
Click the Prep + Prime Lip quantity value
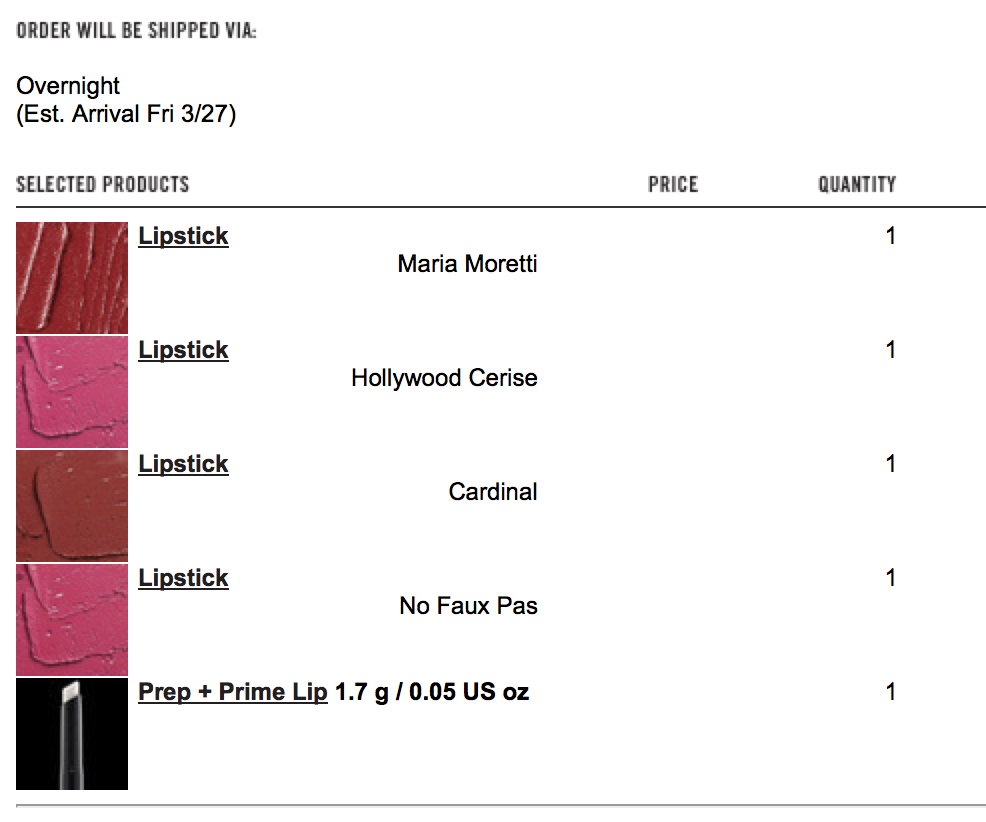pos(890,692)
